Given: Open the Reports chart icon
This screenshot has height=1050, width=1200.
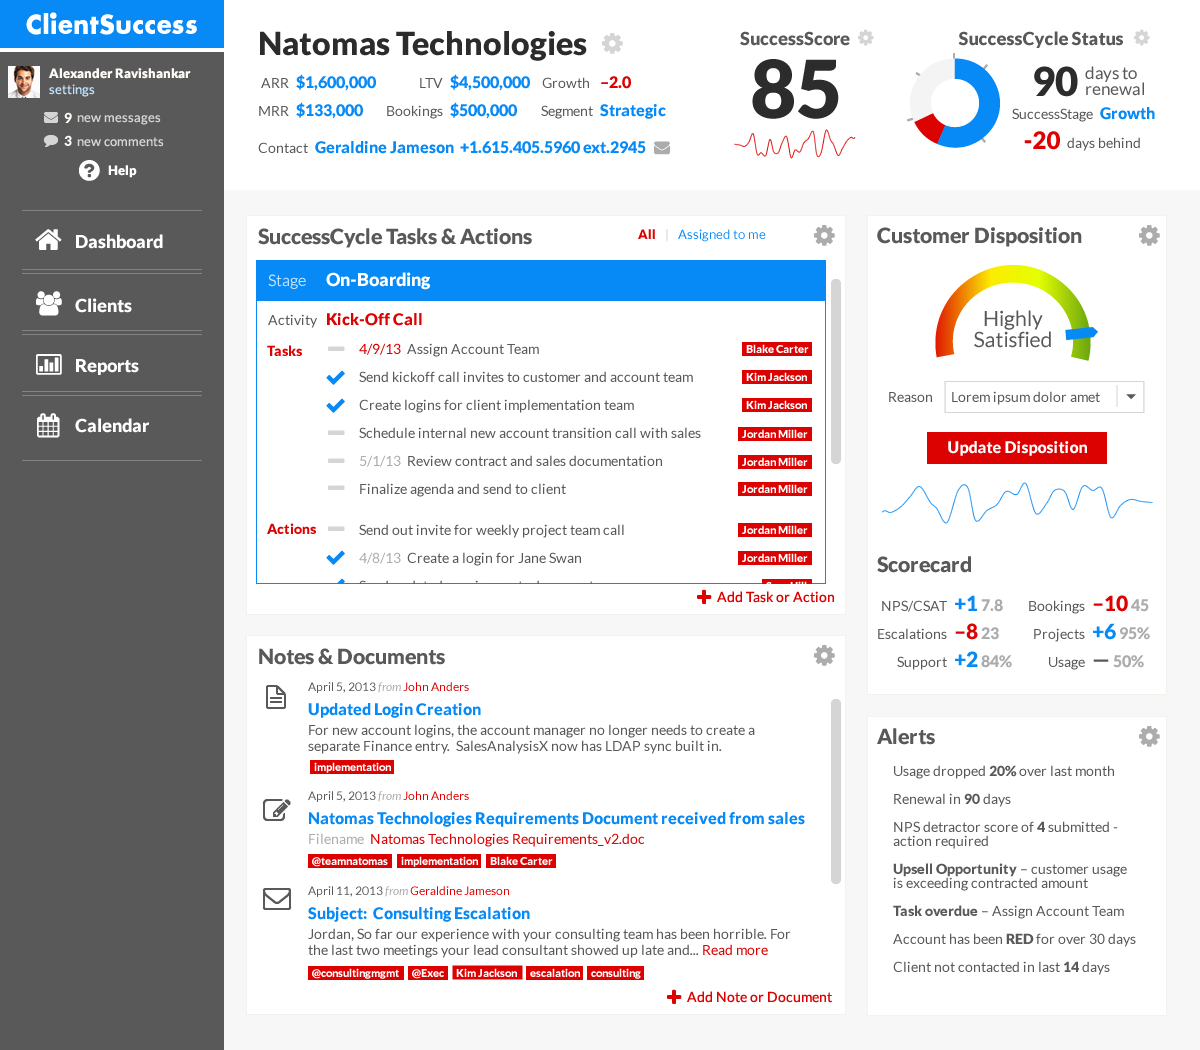Looking at the screenshot, I should [48, 364].
